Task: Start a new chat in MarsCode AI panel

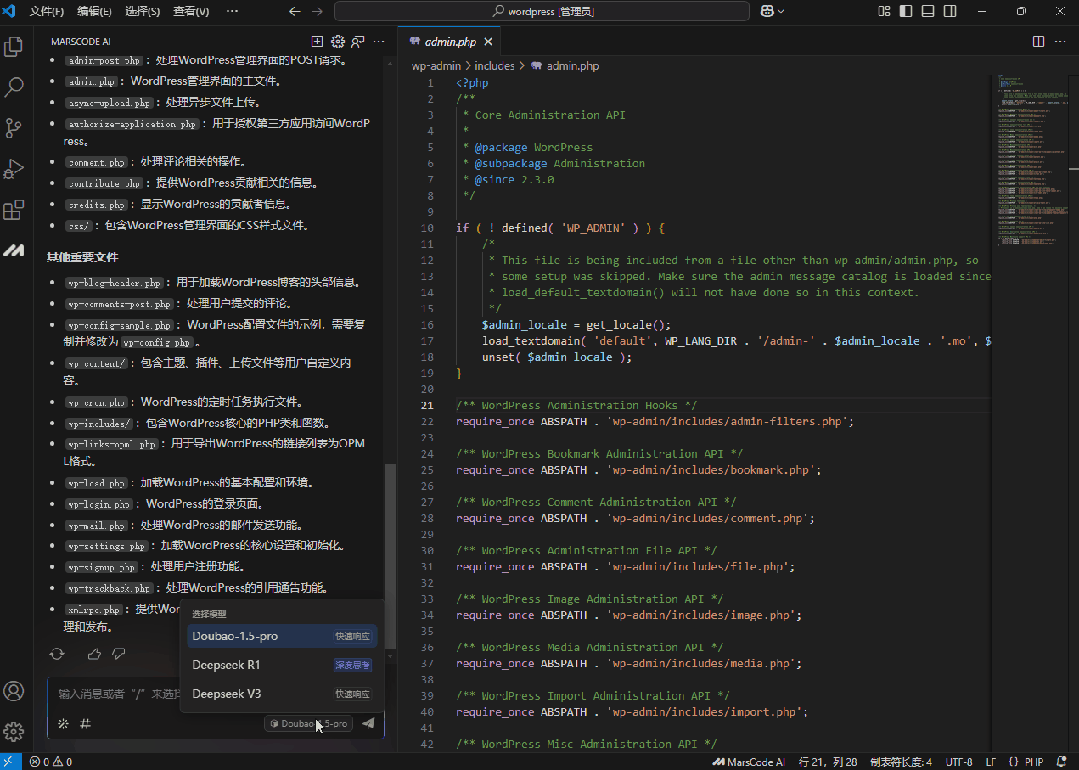Action: point(317,42)
